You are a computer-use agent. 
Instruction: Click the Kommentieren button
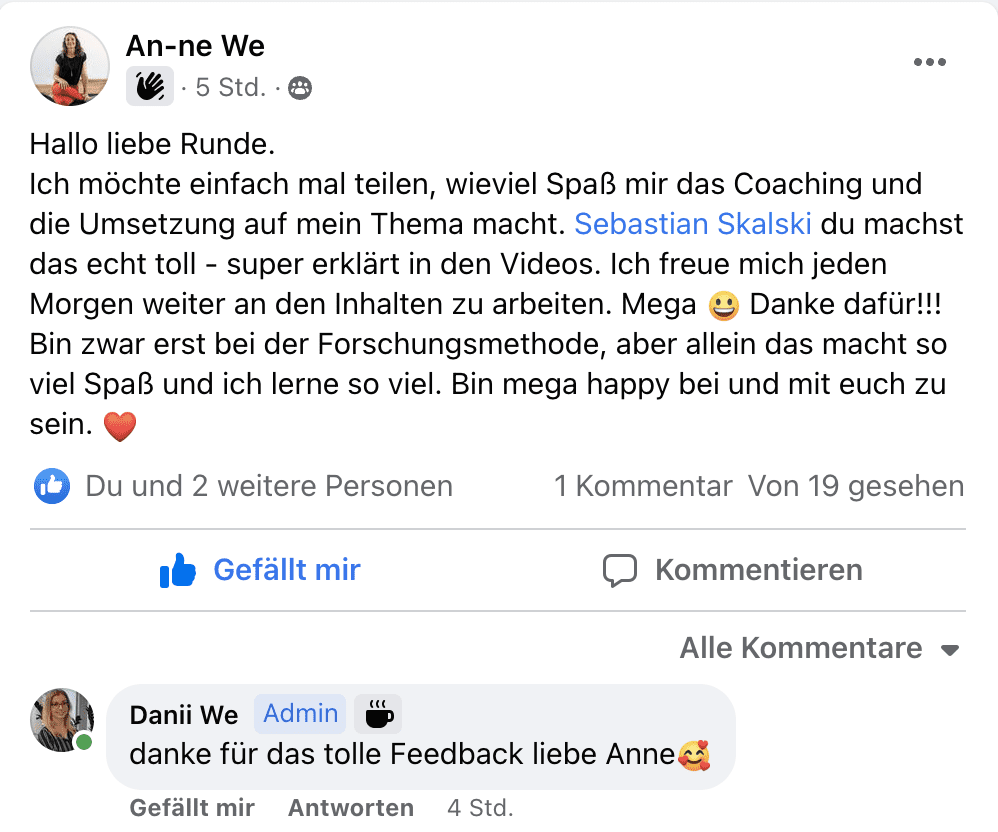coord(733,570)
